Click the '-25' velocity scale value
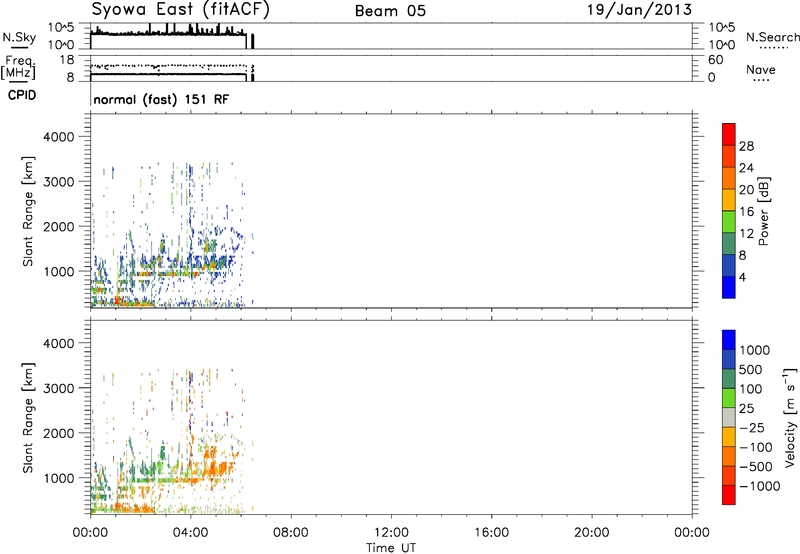 752,427
